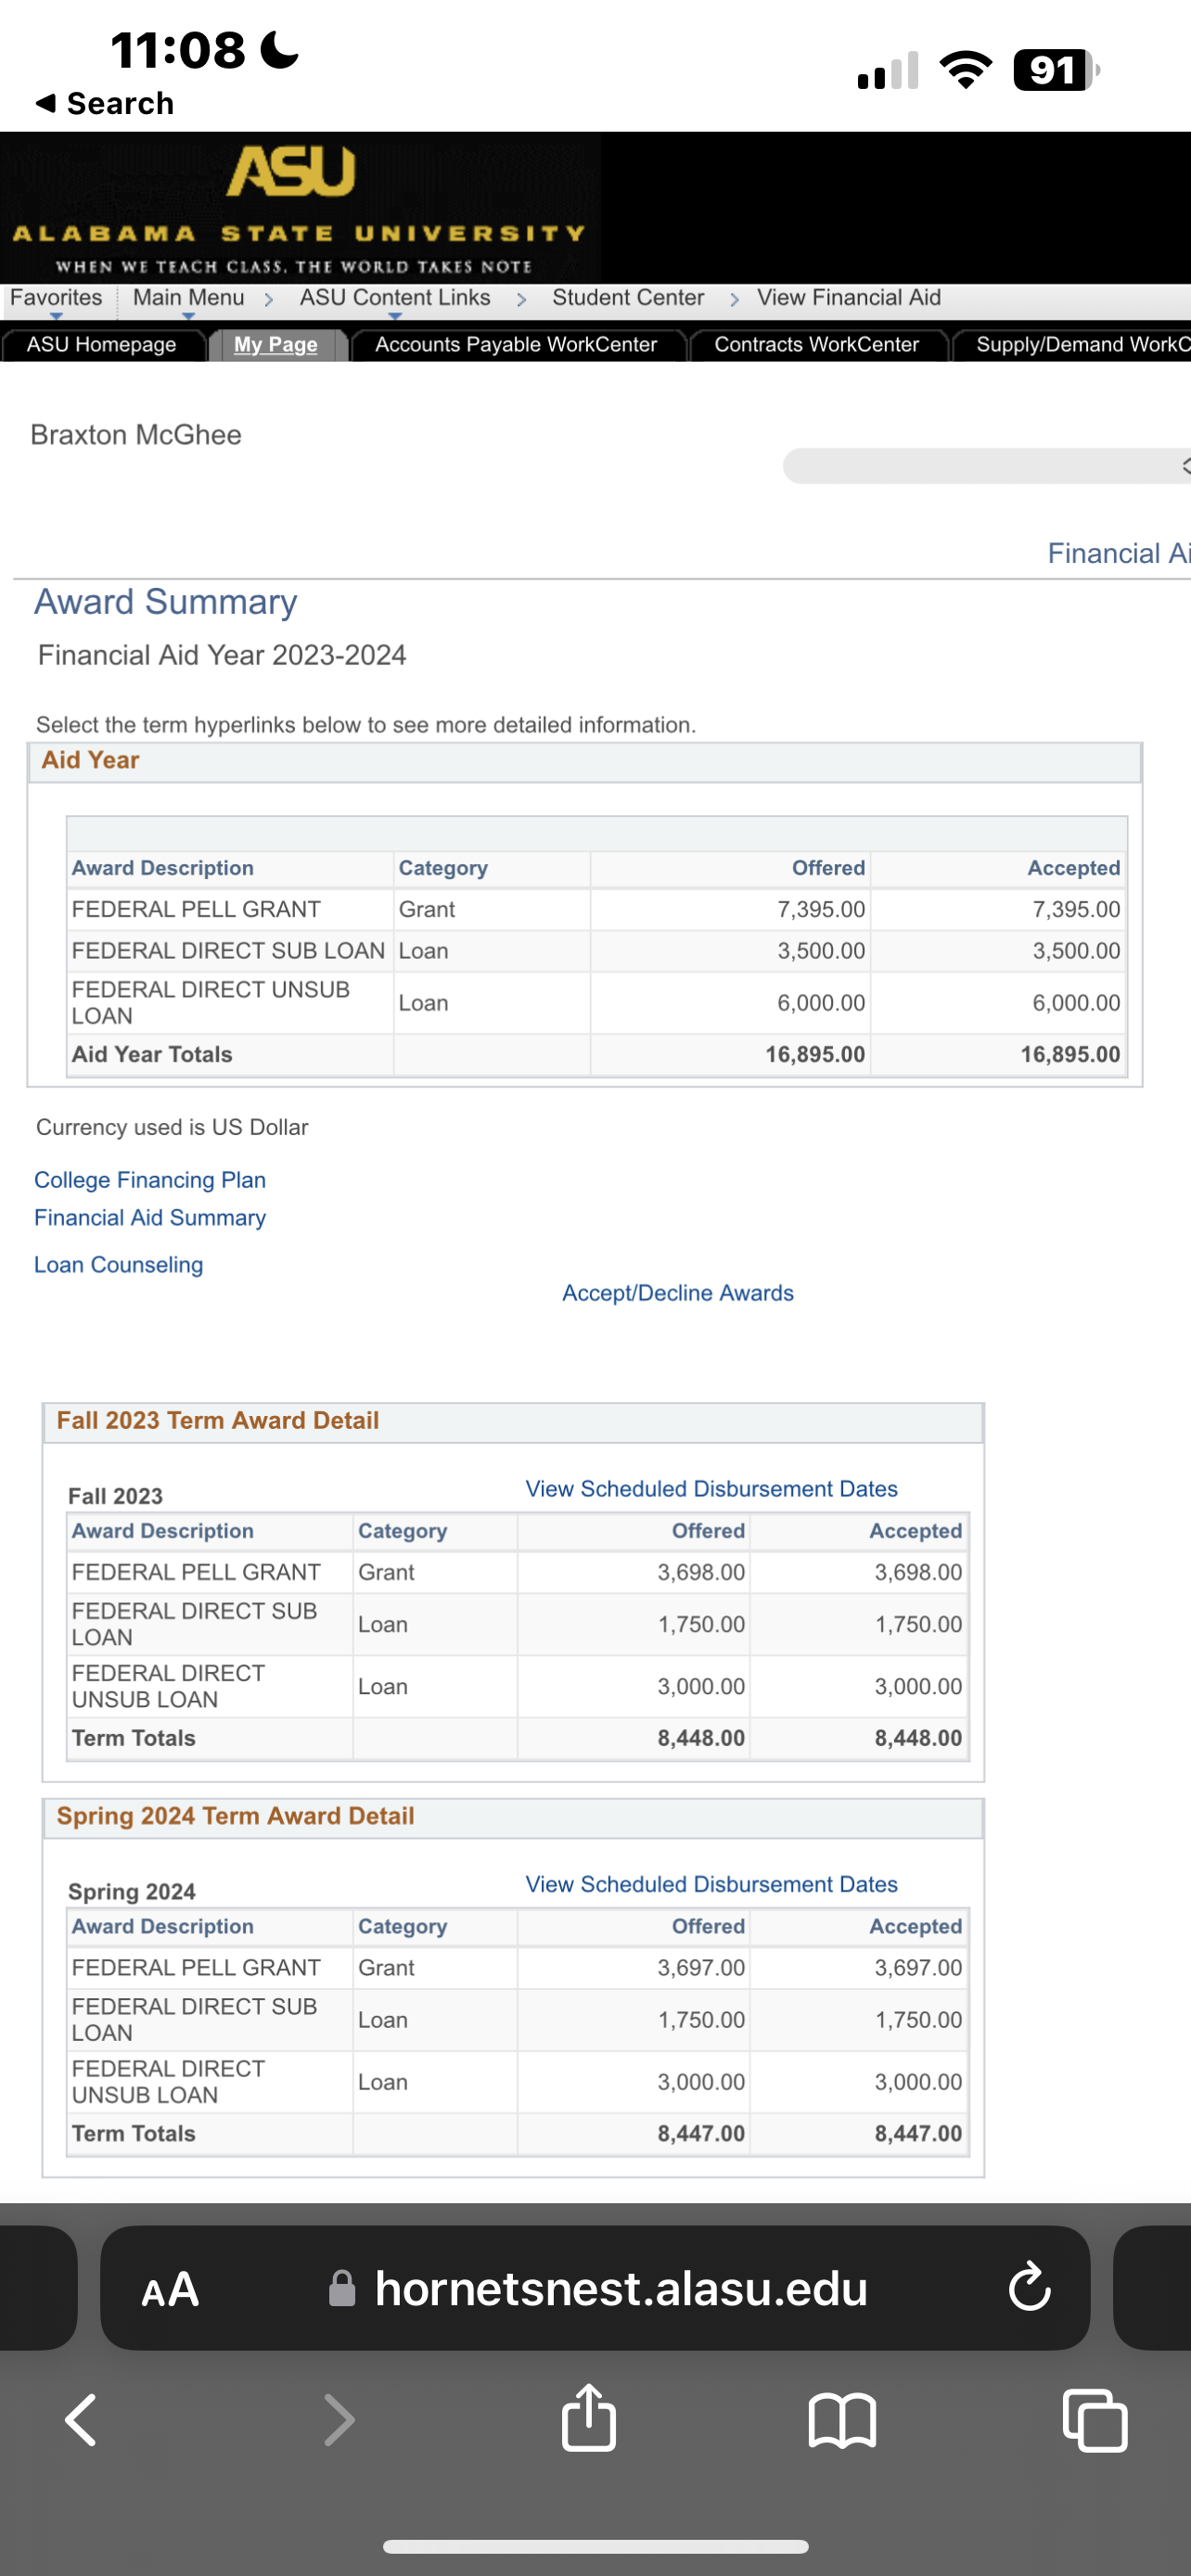Screen dimensions: 1191x2576
Task: Click Aid Year Offered column header
Action: point(828,868)
